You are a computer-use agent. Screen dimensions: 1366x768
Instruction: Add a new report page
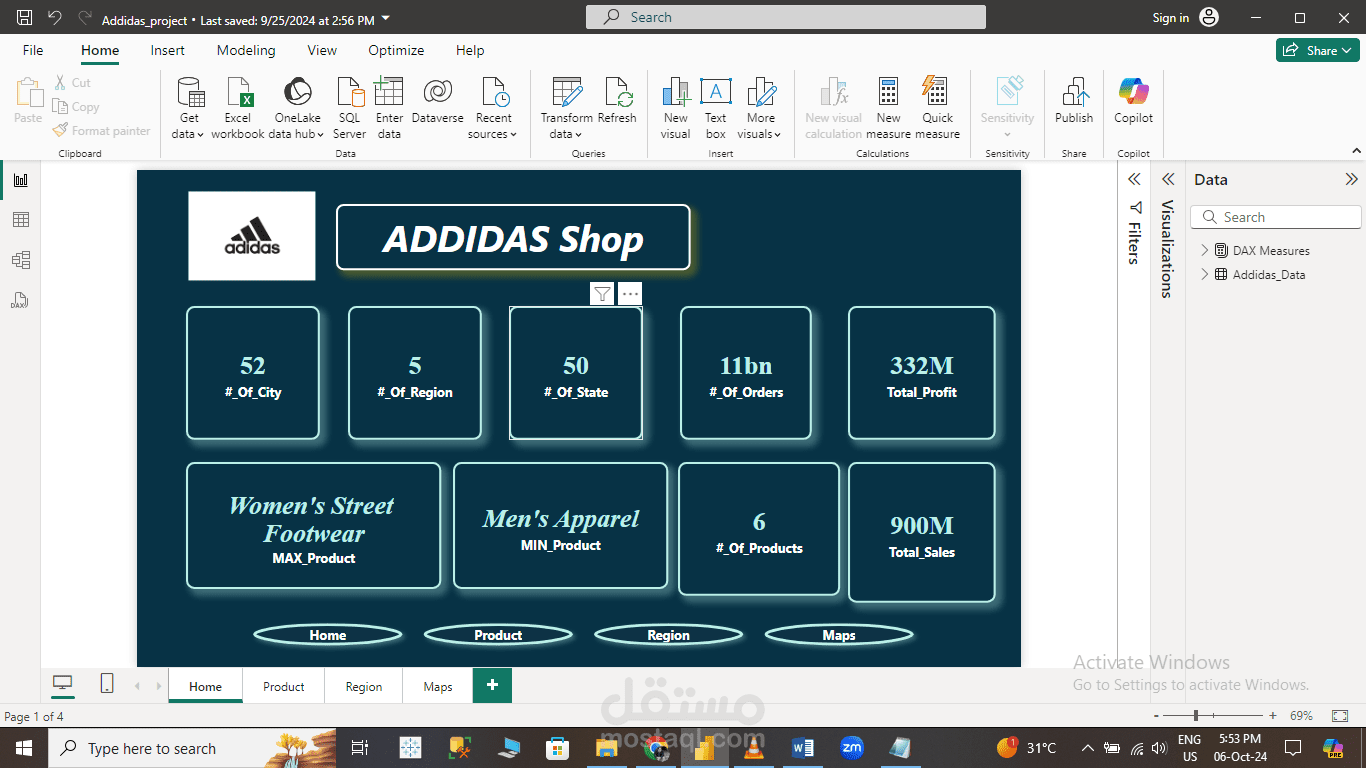pos(492,685)
